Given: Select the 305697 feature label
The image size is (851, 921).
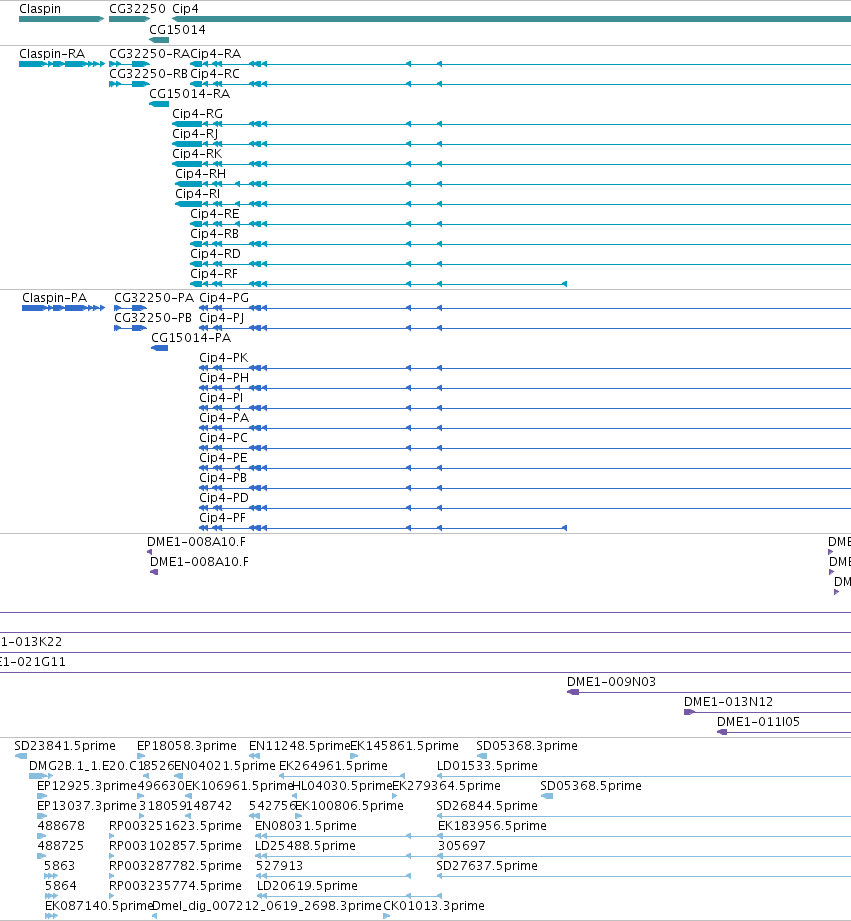Looking at the screenshot, I should point(462,846).
